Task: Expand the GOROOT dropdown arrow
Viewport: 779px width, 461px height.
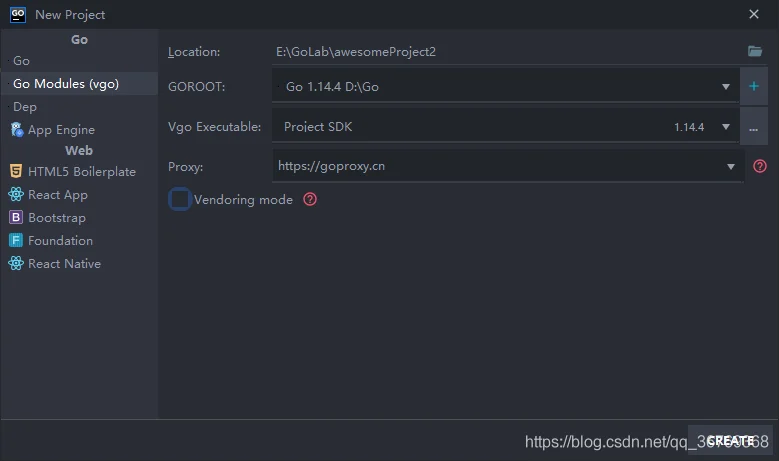Action: pyautogui.click(x=725, y=86)
